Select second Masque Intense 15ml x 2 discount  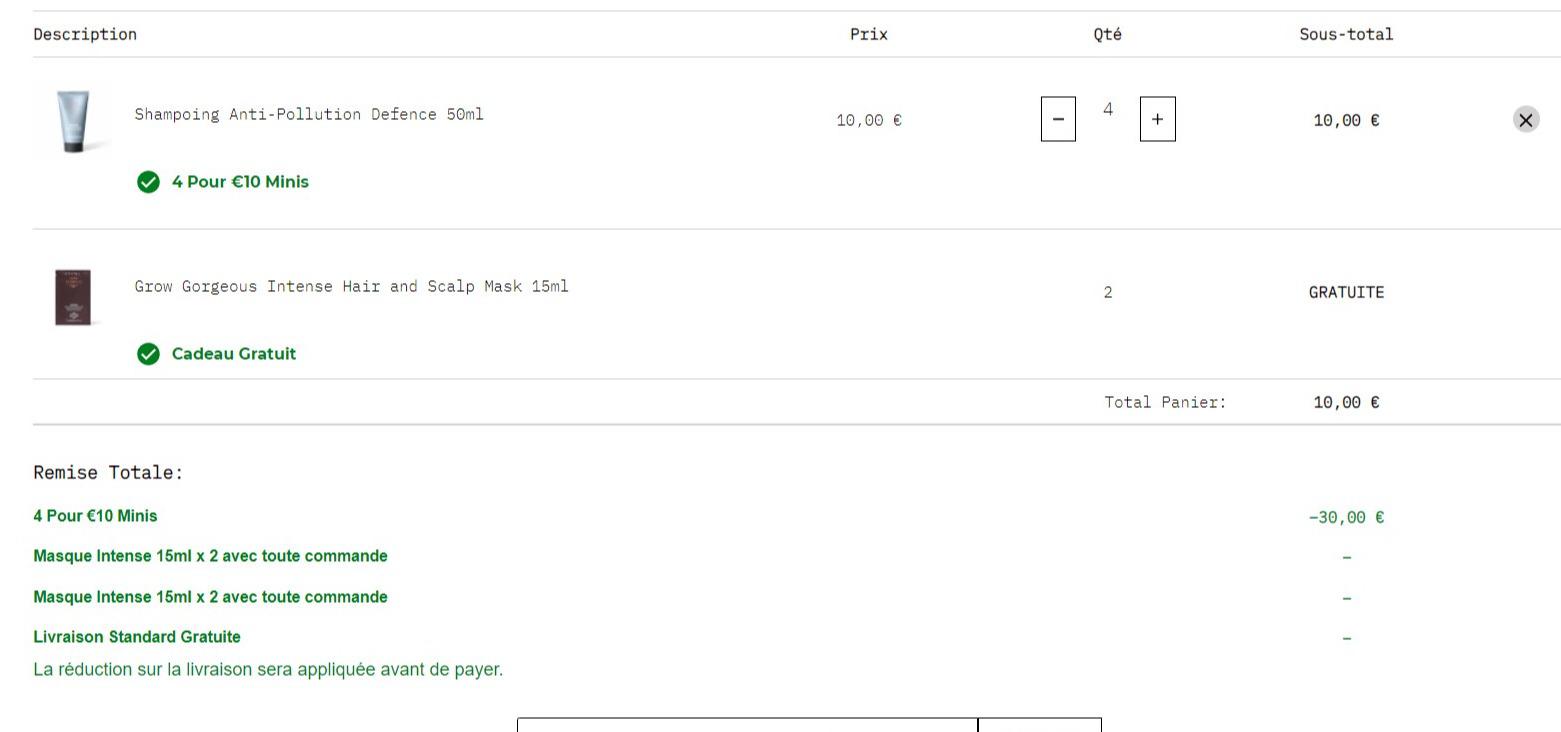click(210, 597)
